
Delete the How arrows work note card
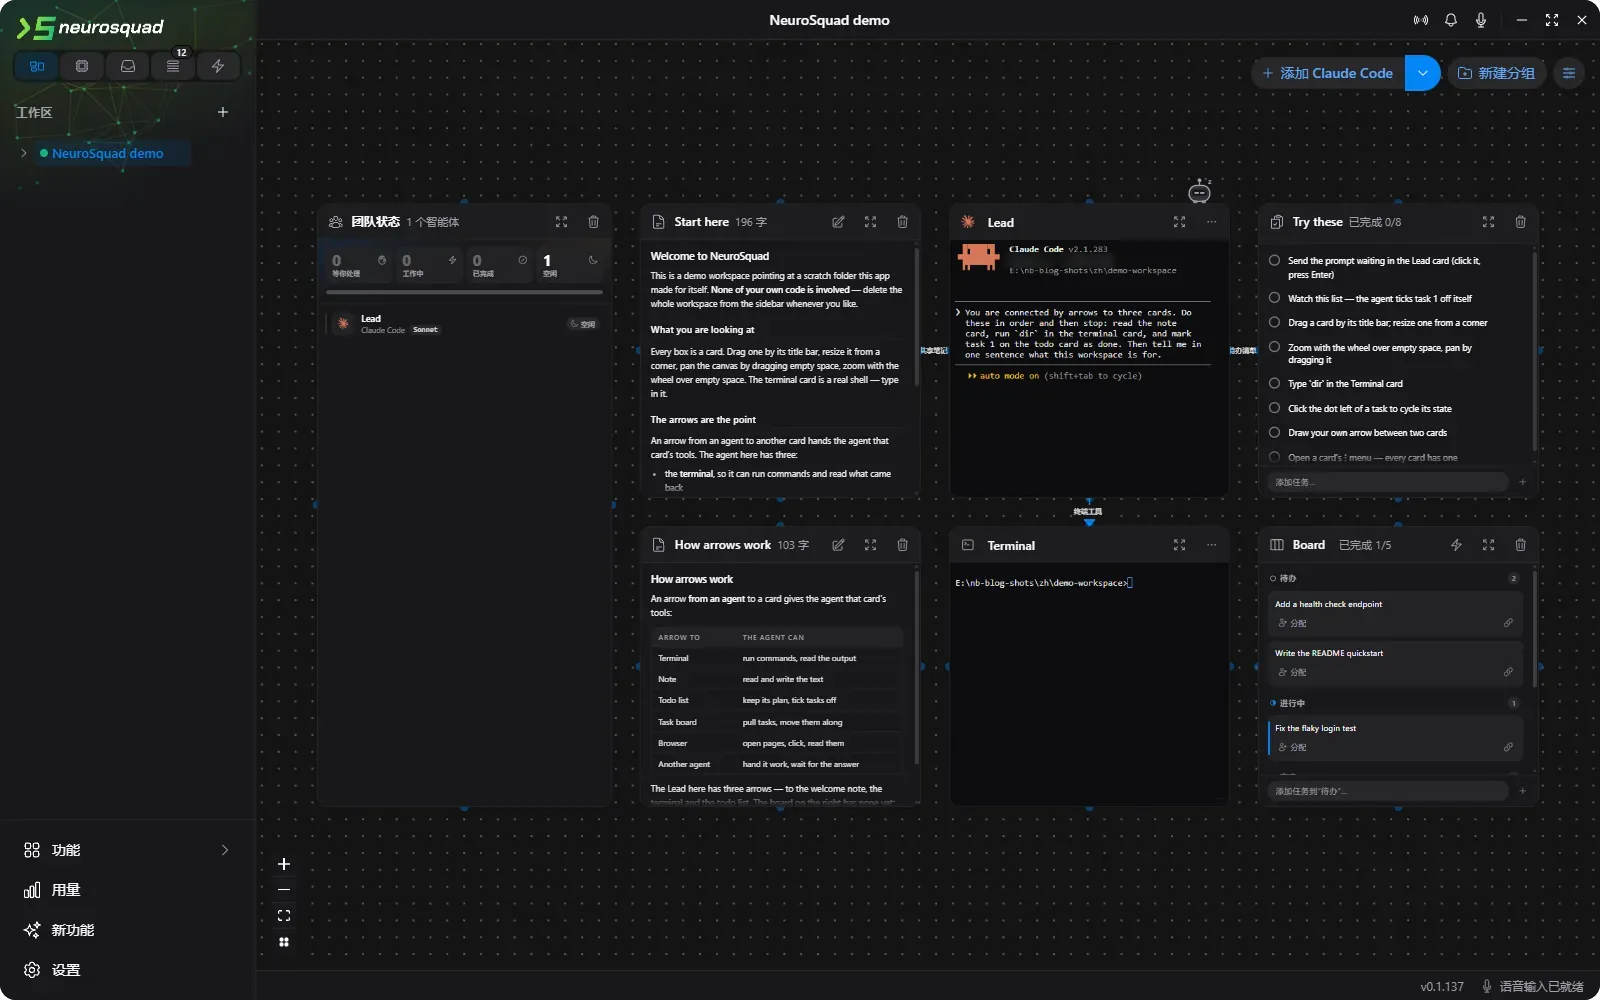coord(902,545)
